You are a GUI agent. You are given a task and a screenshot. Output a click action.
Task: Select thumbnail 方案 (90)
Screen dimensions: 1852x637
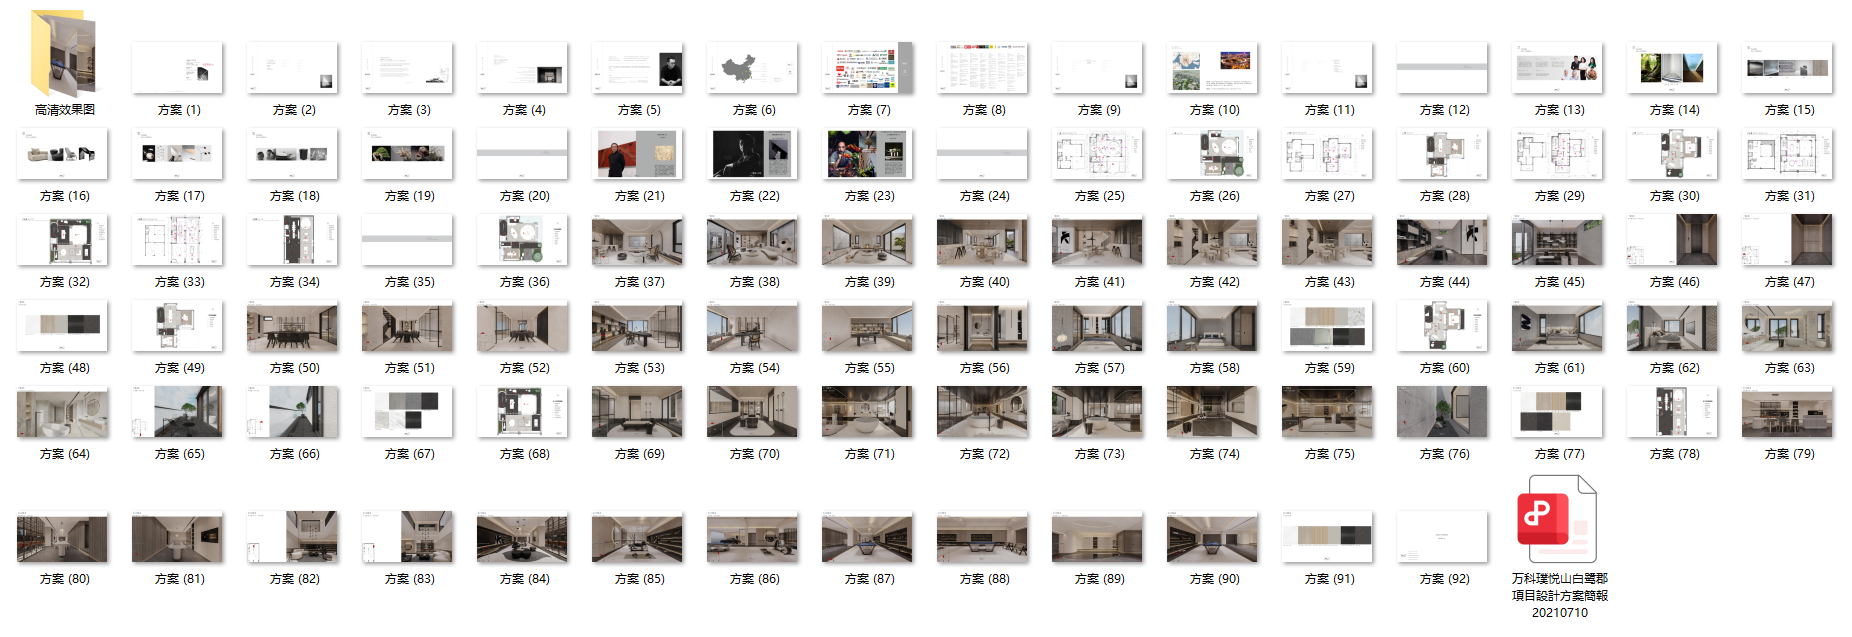(x=1212, y=537)
